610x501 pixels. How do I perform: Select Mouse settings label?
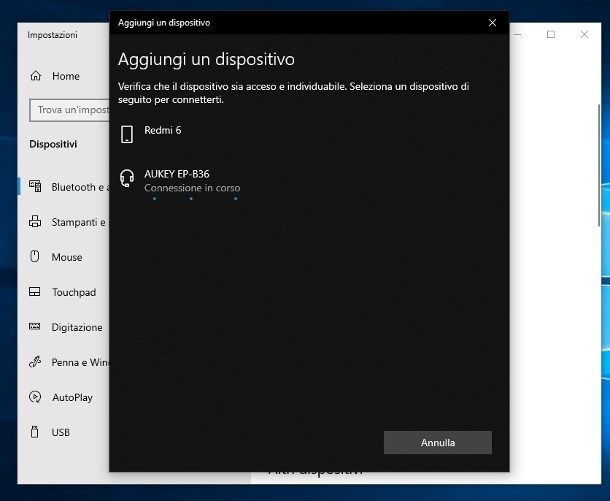pos(67,257)
